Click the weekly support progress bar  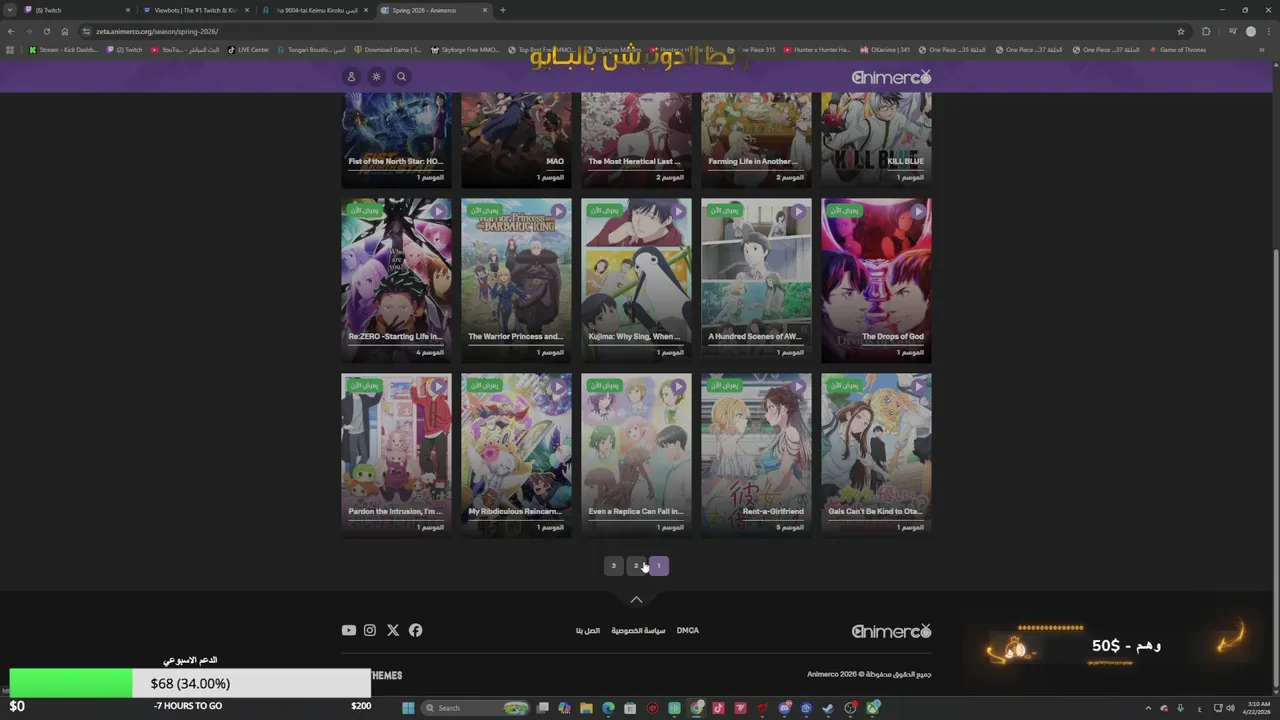click(190, 683)
